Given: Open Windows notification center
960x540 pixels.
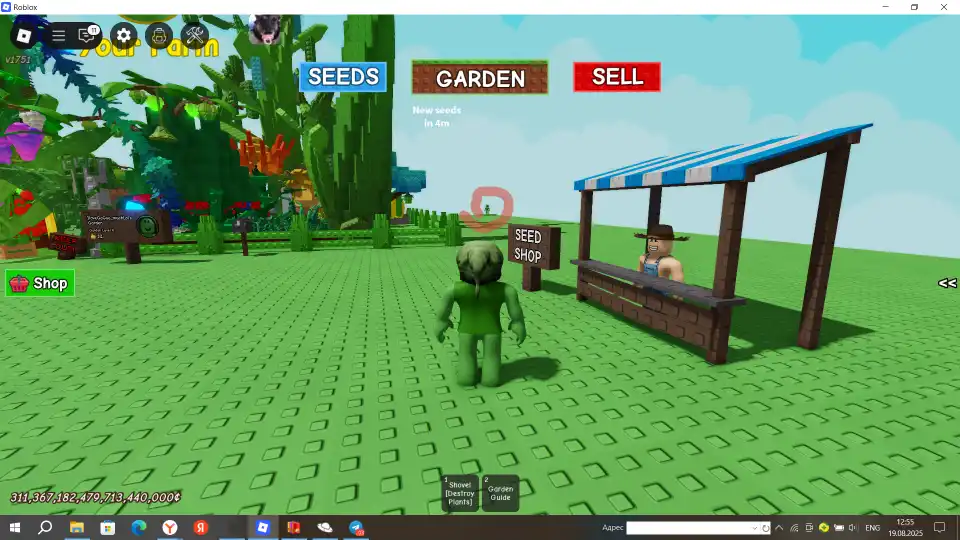Looking at the screenshot, I should (x=940, y=528).
